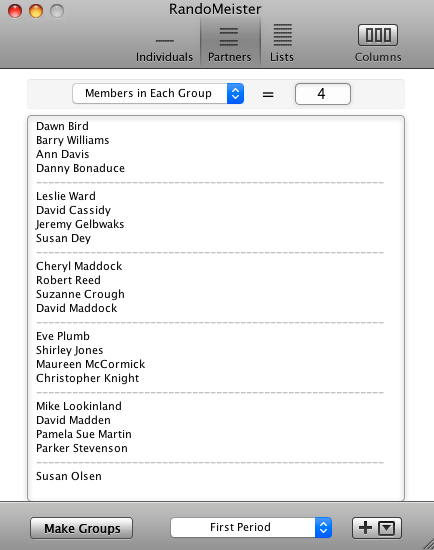Click the group size number field
This screenshot has width=434, height=550.
tap(323, 94)
